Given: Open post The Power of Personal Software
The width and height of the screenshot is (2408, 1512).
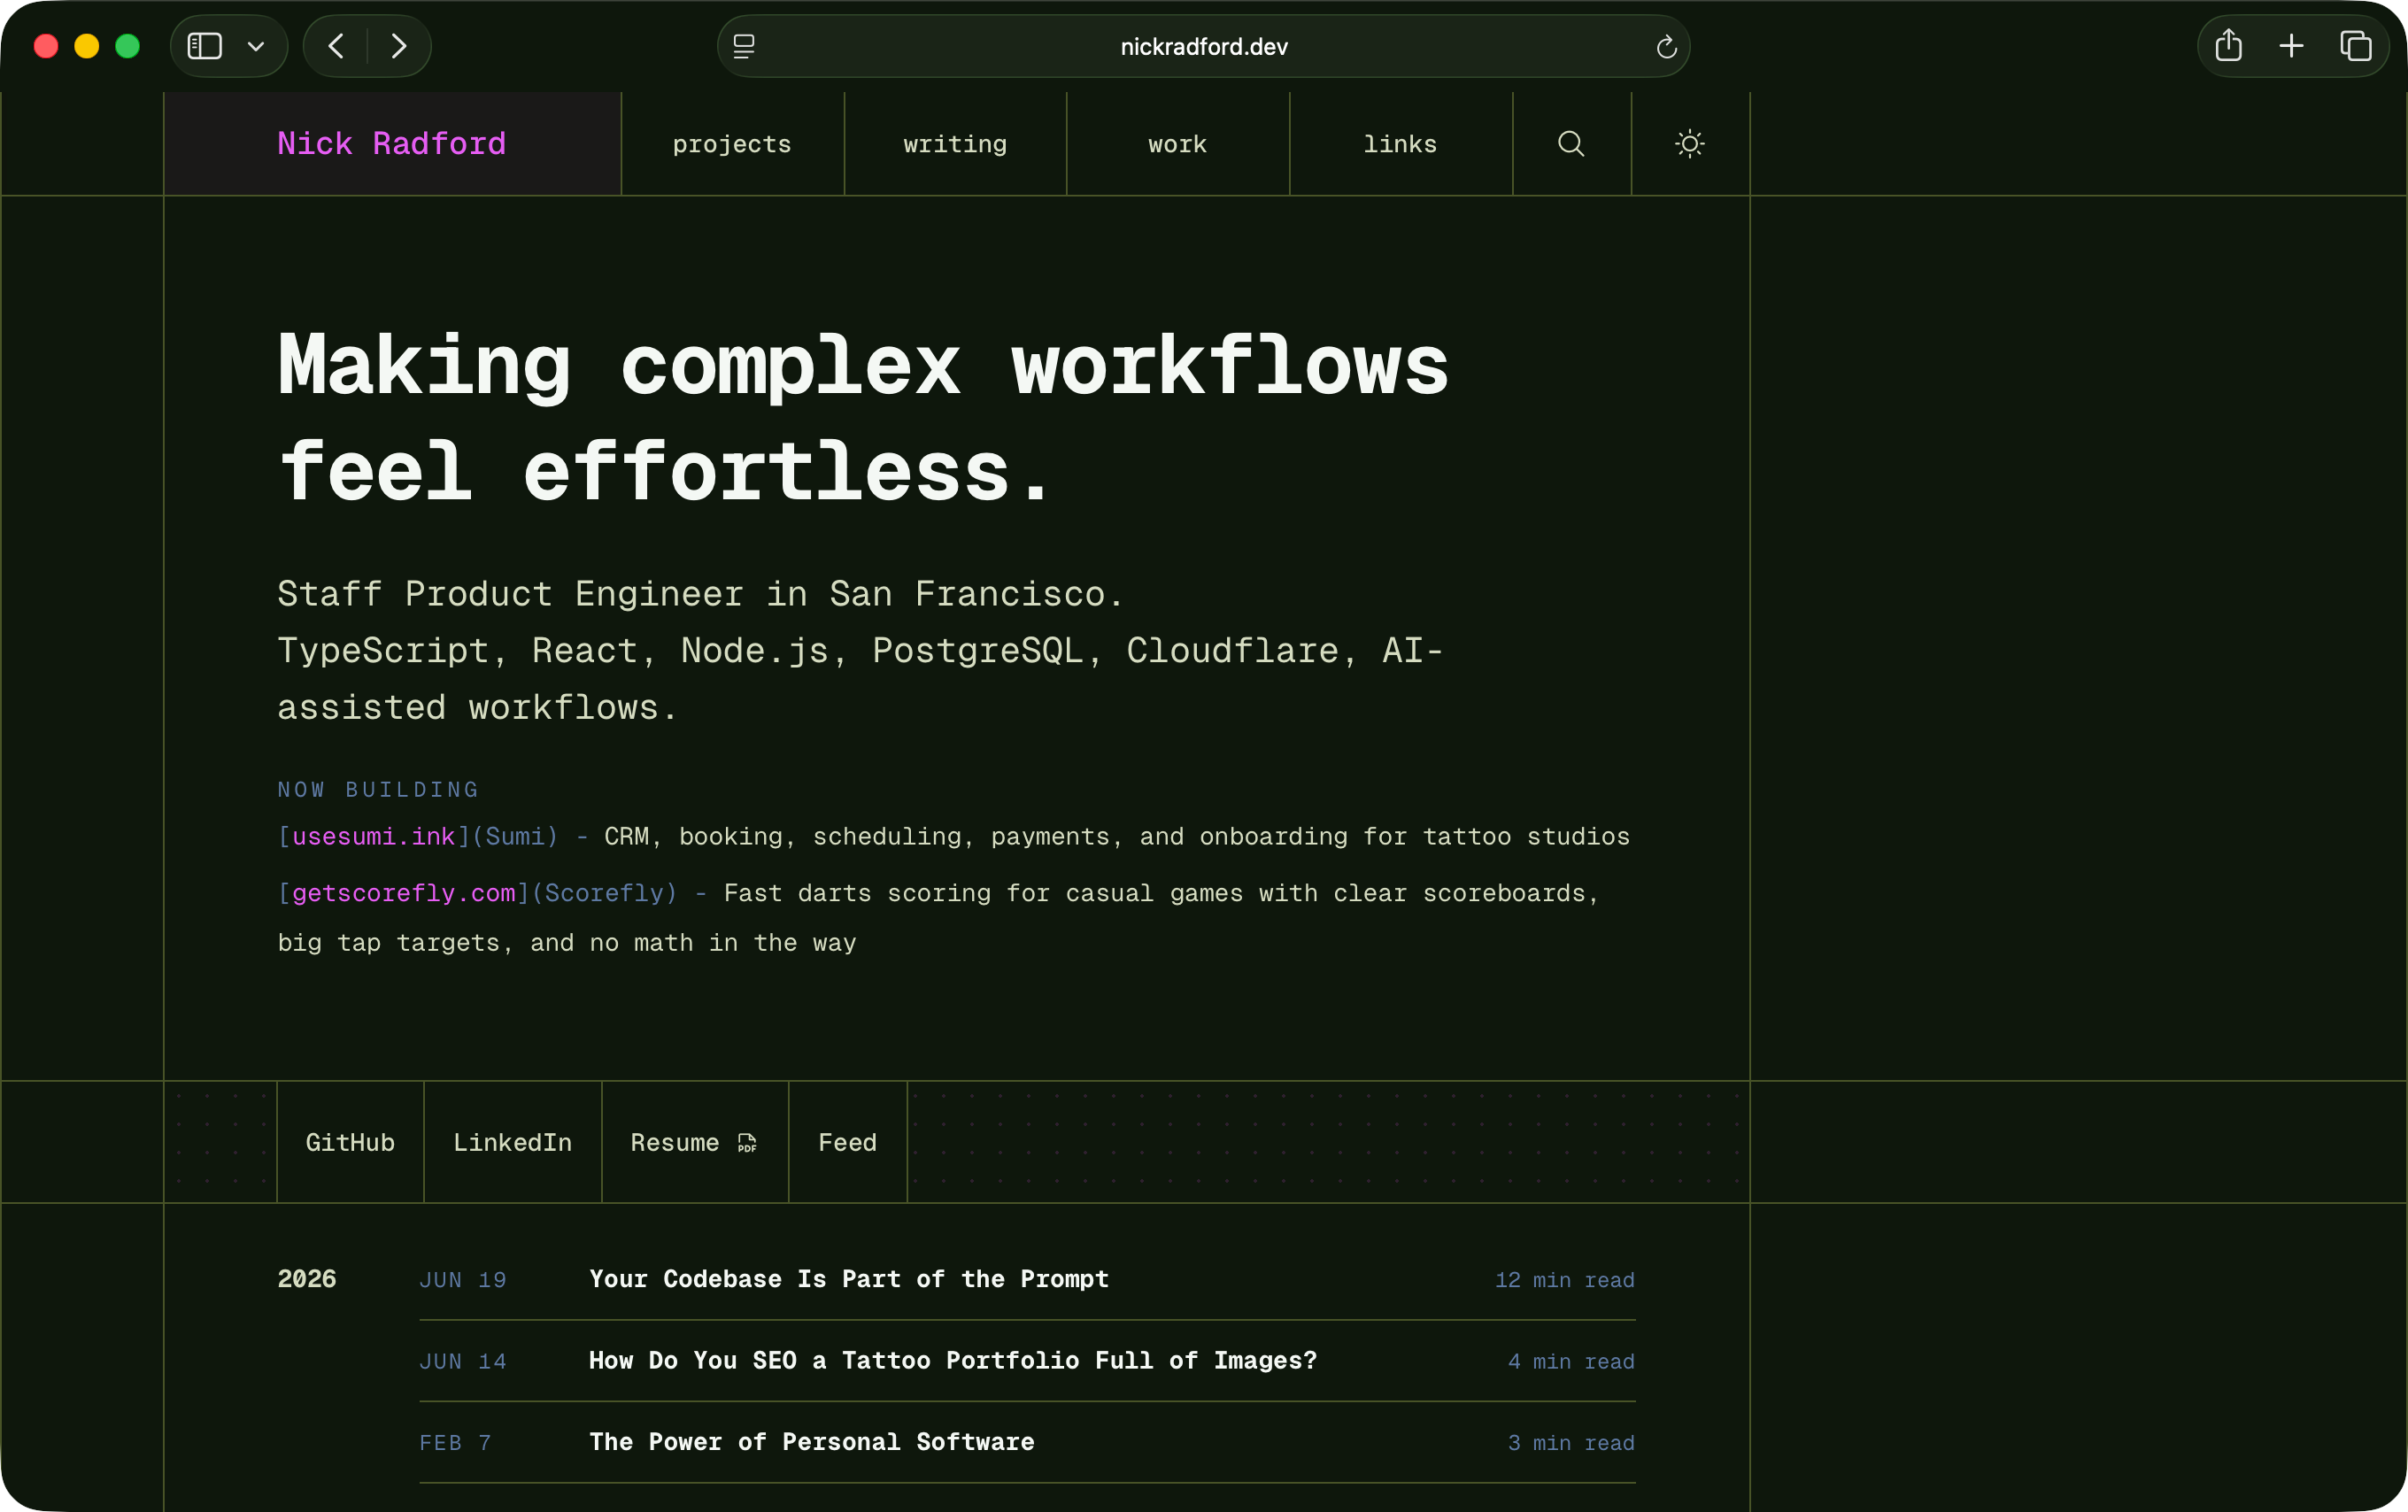Looking at the screenshot, I should click(x=812, y=1441).
